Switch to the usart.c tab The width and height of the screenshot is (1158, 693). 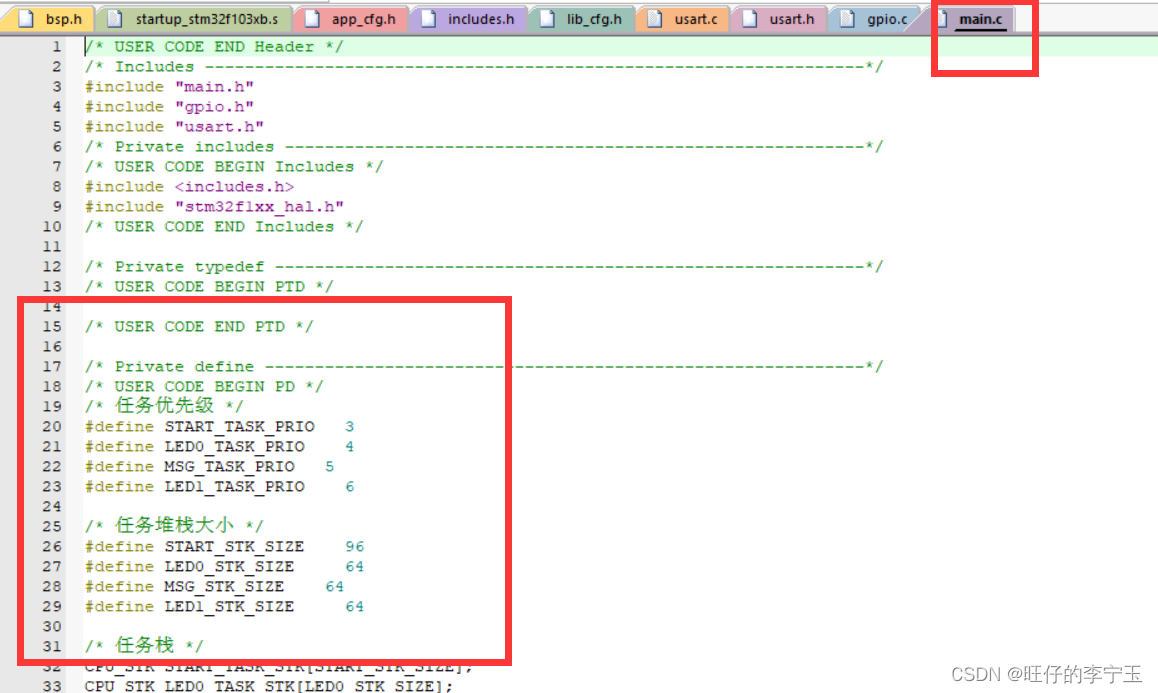point(682,19)
